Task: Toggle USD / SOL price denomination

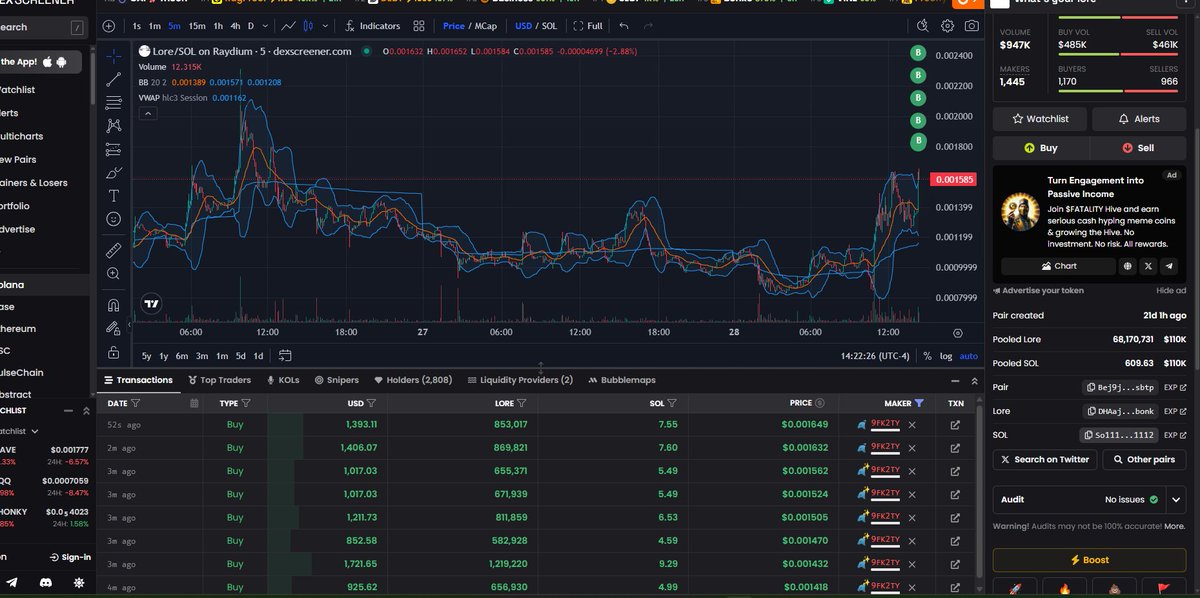Action: click(x=535, y=26)
